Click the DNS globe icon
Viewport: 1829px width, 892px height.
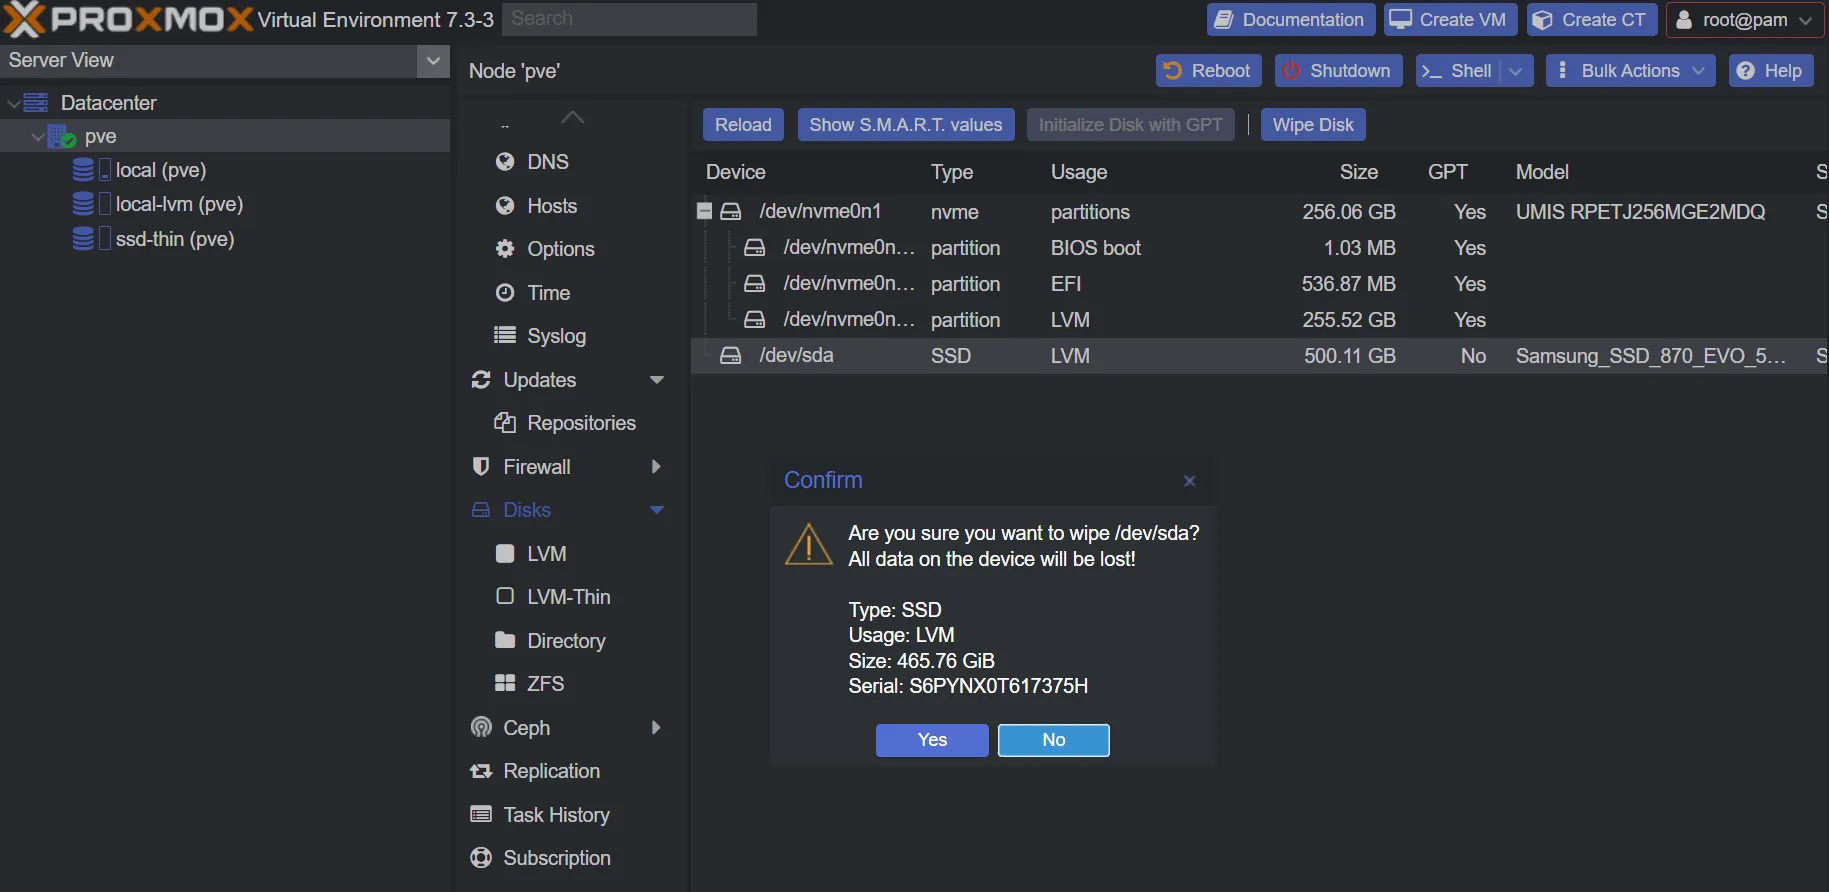(505, 162)
